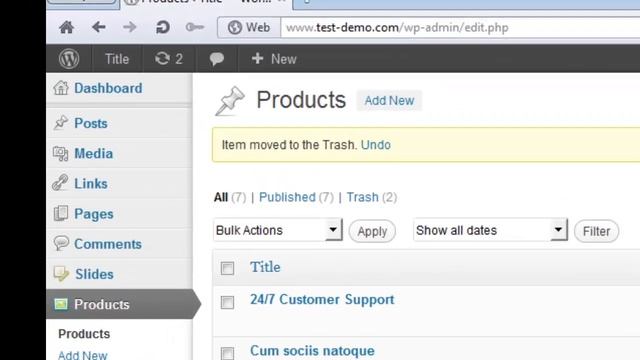Click the plus New item in the admin bar

(x=274, y=59)
